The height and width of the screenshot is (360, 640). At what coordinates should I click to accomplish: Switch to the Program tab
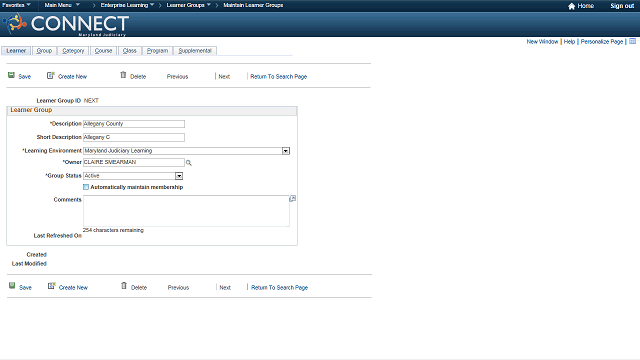coord(157,51)
